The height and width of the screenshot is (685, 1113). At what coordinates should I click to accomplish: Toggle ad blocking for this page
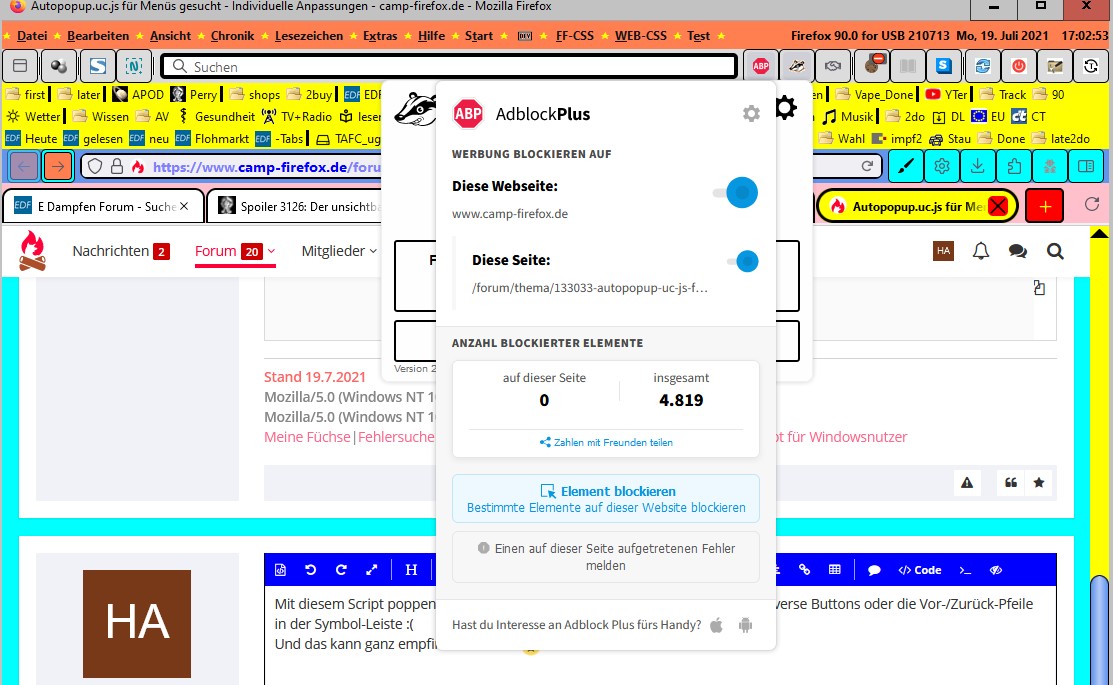coord(742,261)
